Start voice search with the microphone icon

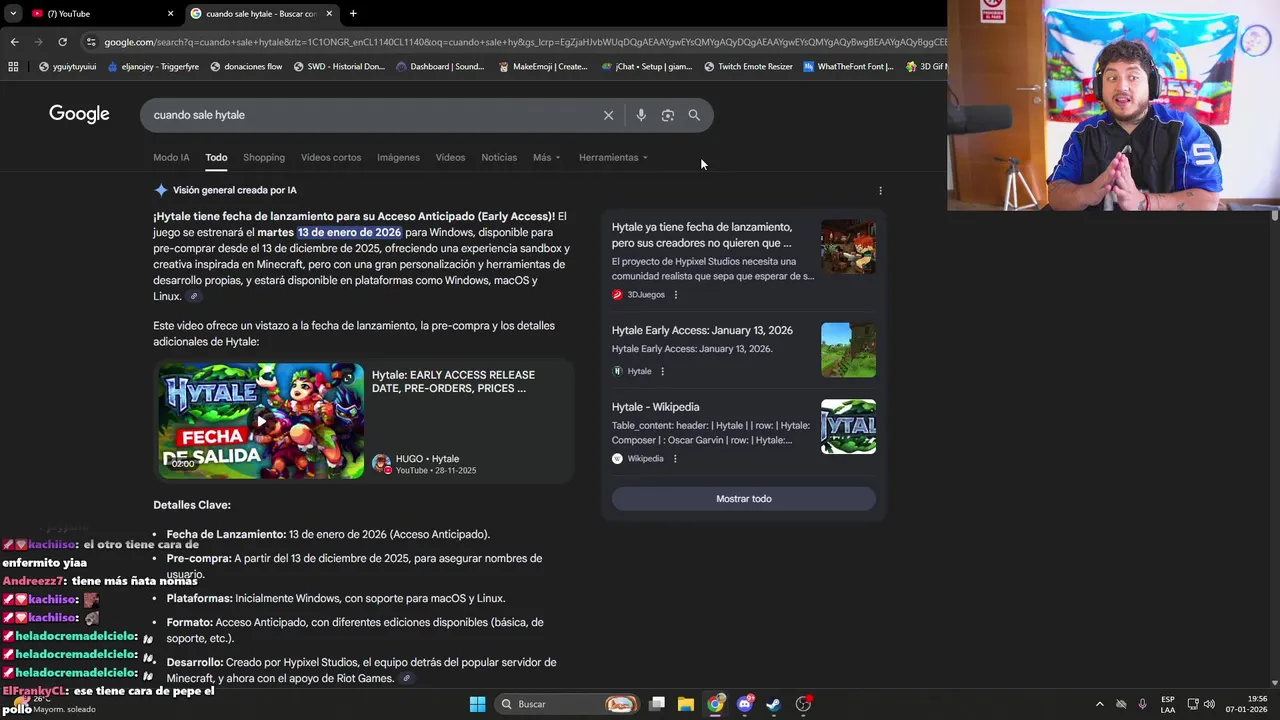[641, 115]
